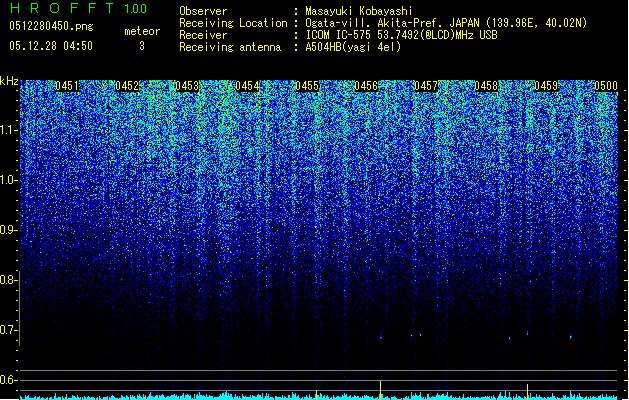Screen dimensions: 629x400
Task: Click the timestamp 05.12.28 04:50
Action: (51, 46)
